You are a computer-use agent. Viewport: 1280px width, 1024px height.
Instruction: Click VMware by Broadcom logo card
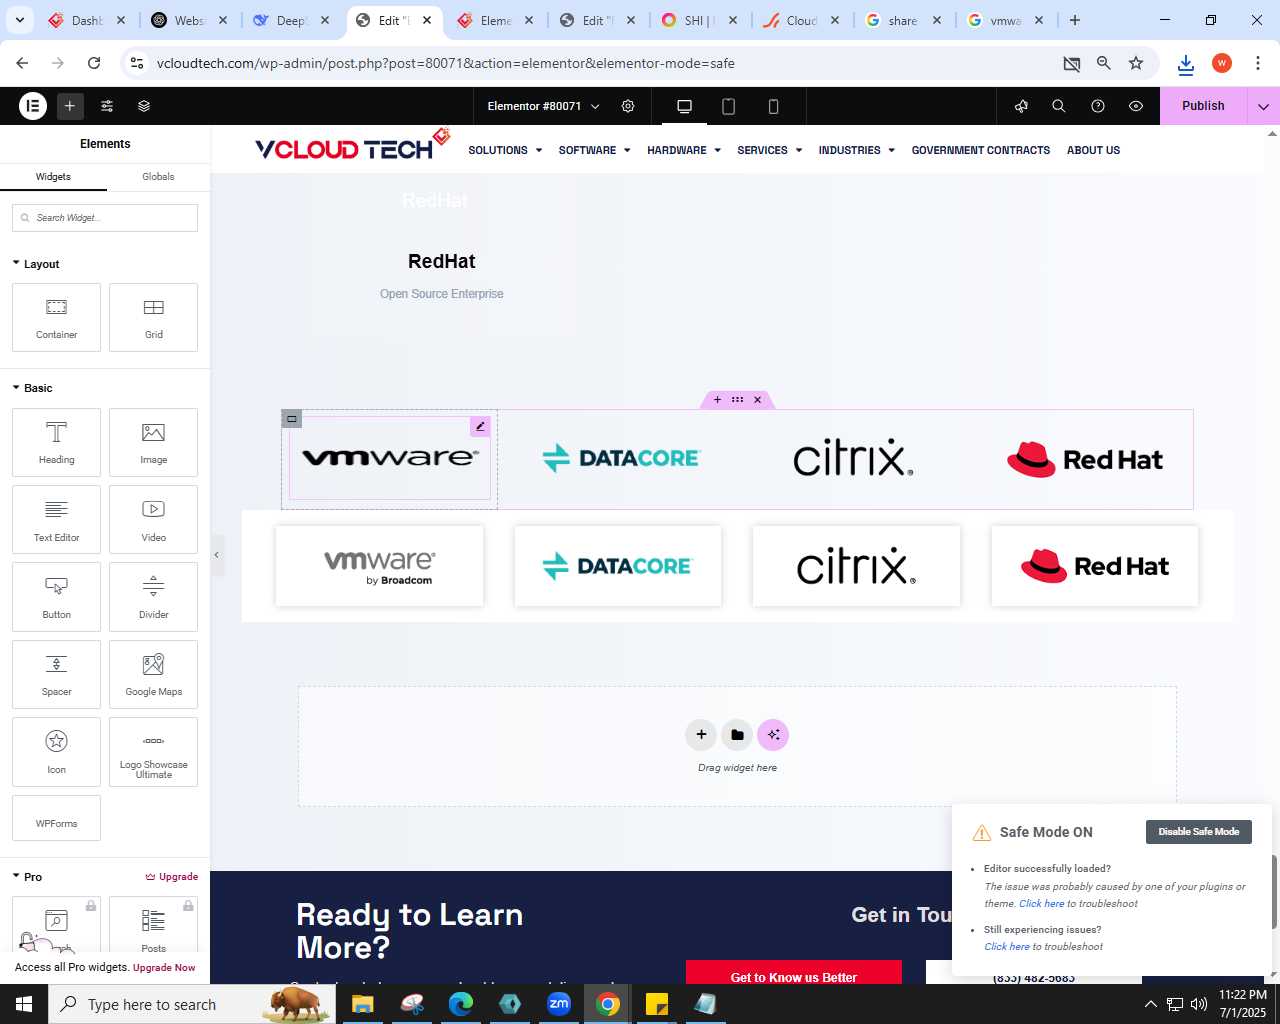point(379,566)
